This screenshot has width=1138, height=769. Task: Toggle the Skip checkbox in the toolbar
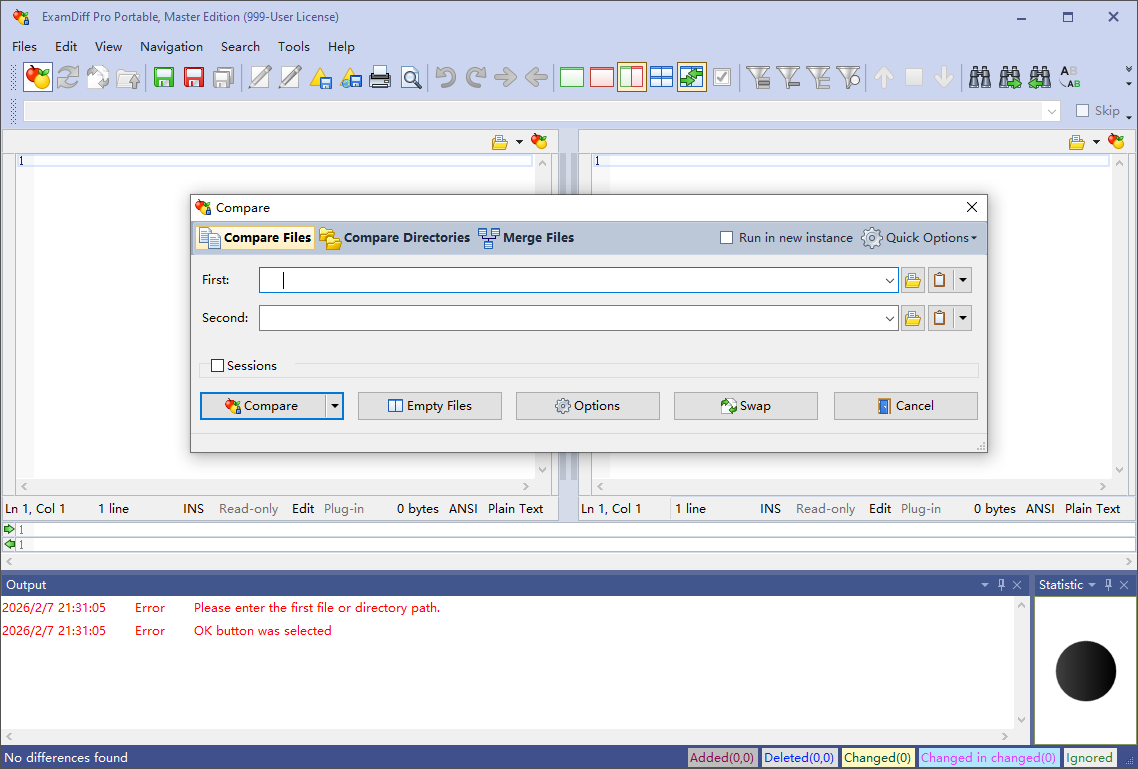click(x=1082, y=111)
